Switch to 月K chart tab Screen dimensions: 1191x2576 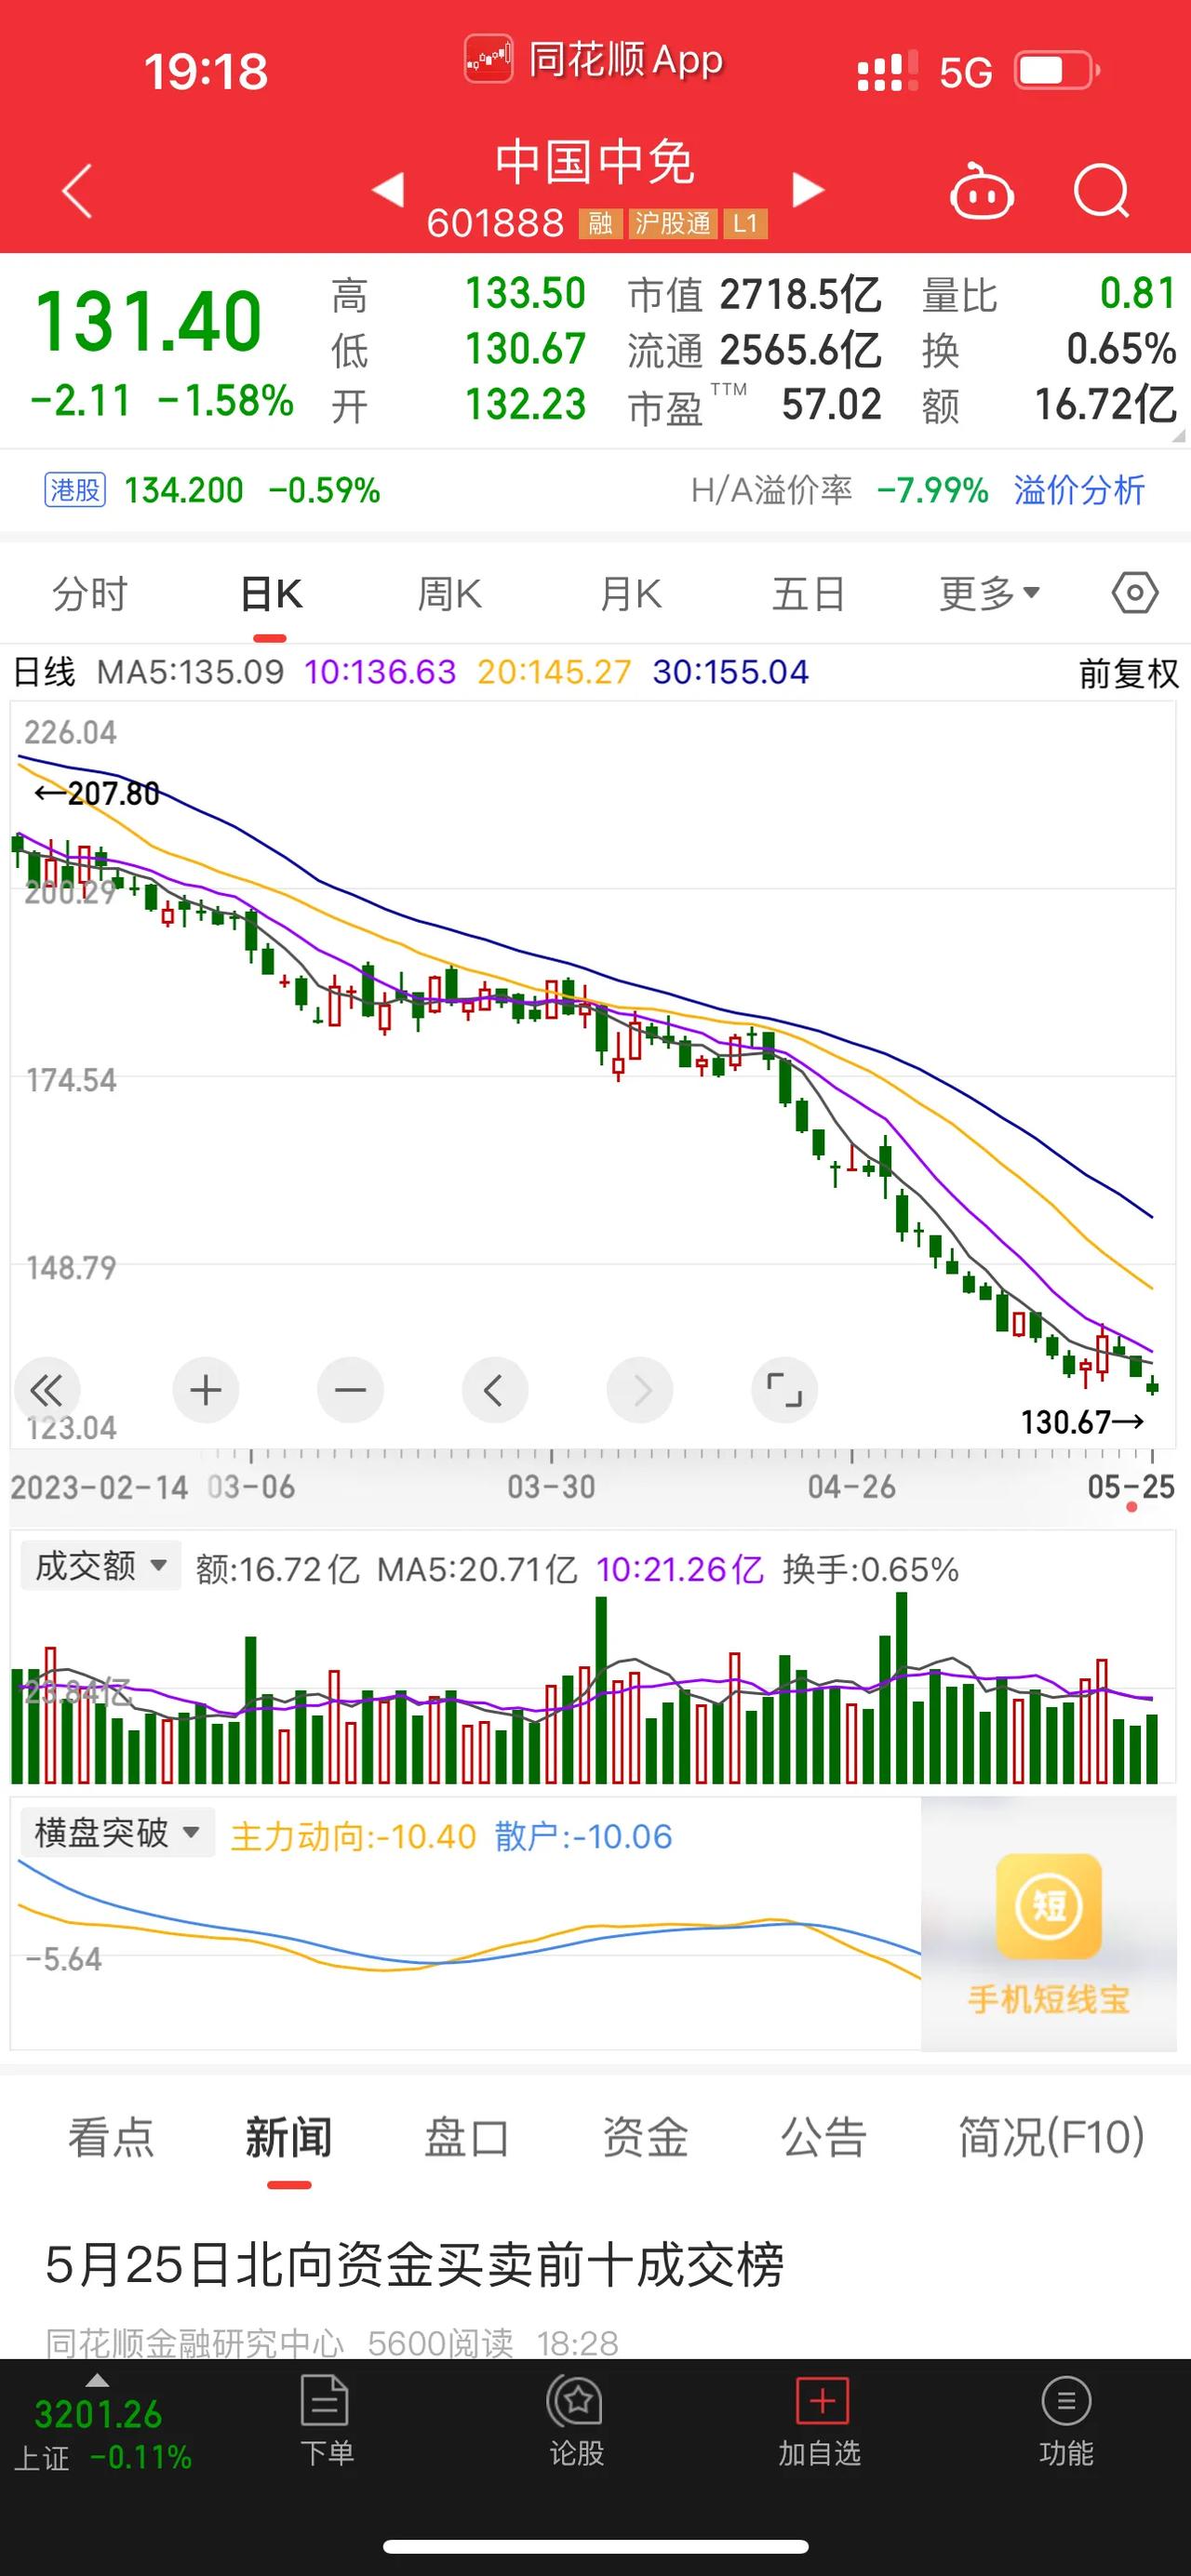click(x=630, y=594)
